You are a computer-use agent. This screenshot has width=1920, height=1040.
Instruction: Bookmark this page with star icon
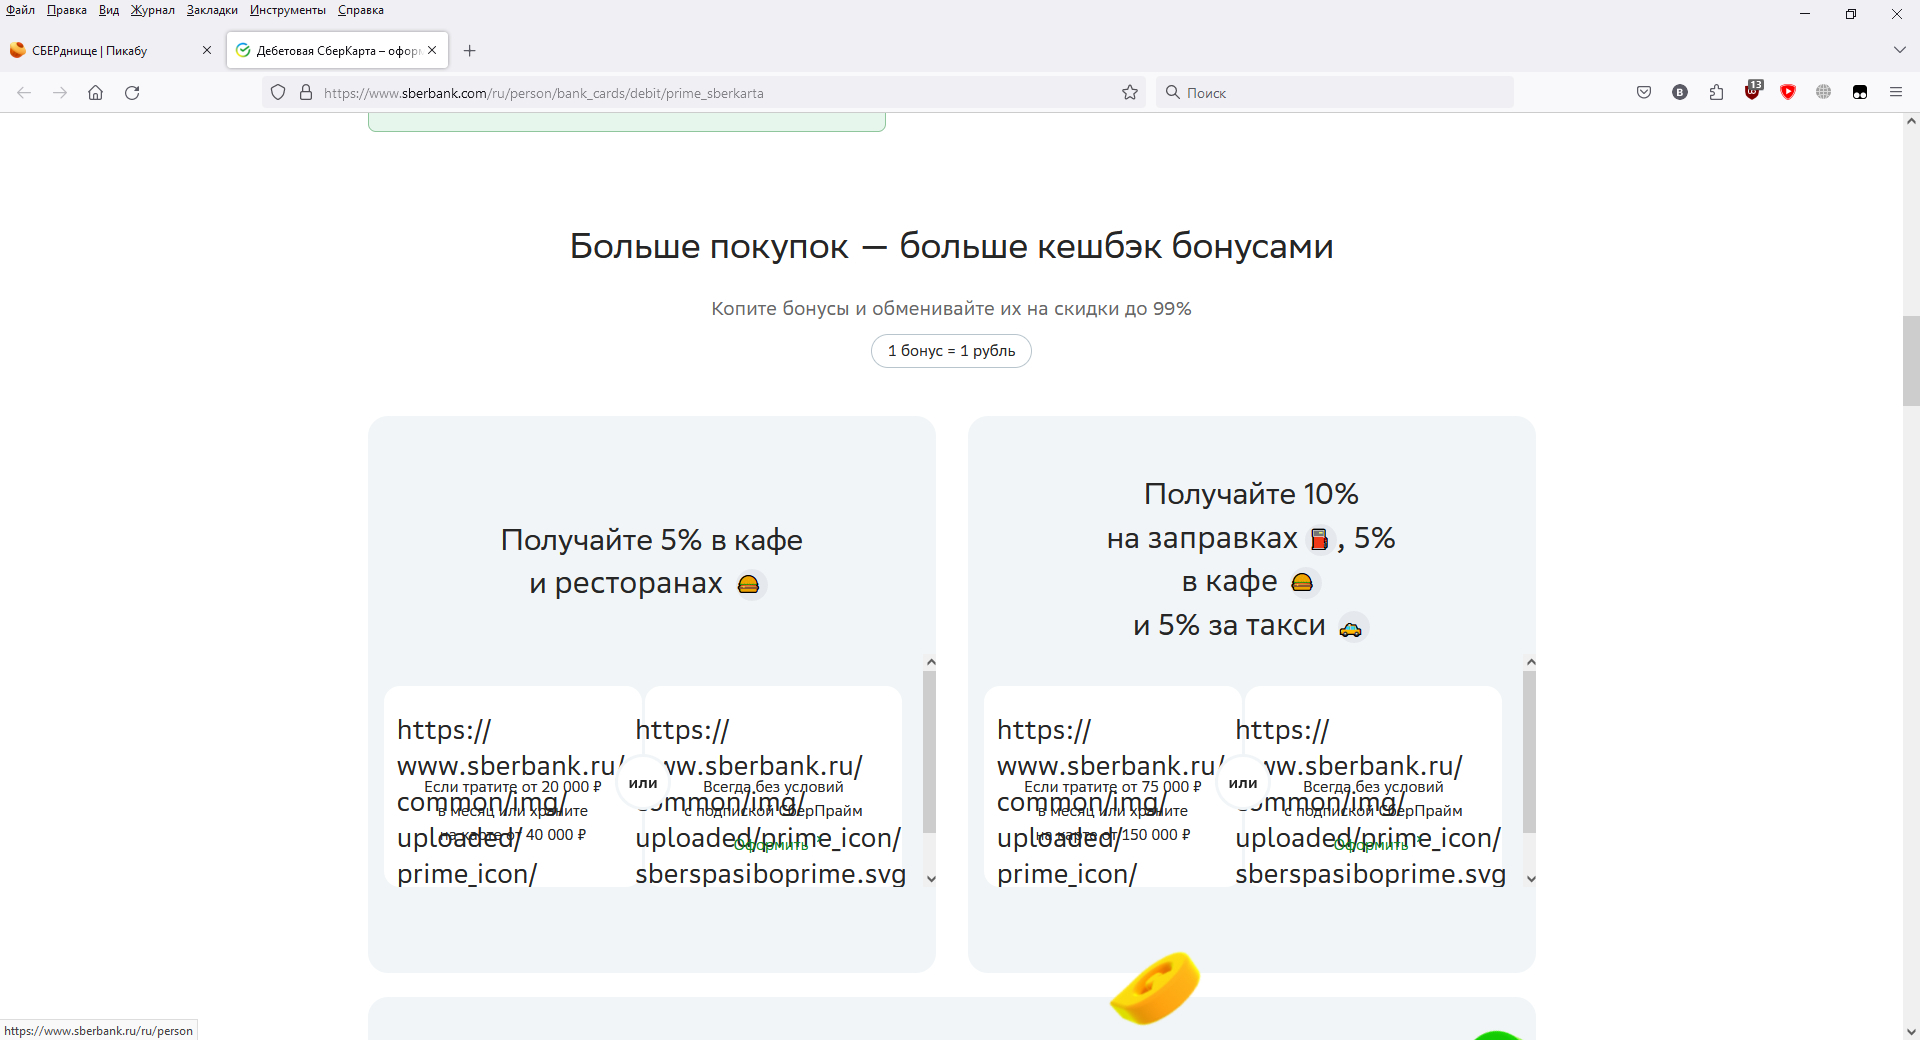(x=1130, y=93)
